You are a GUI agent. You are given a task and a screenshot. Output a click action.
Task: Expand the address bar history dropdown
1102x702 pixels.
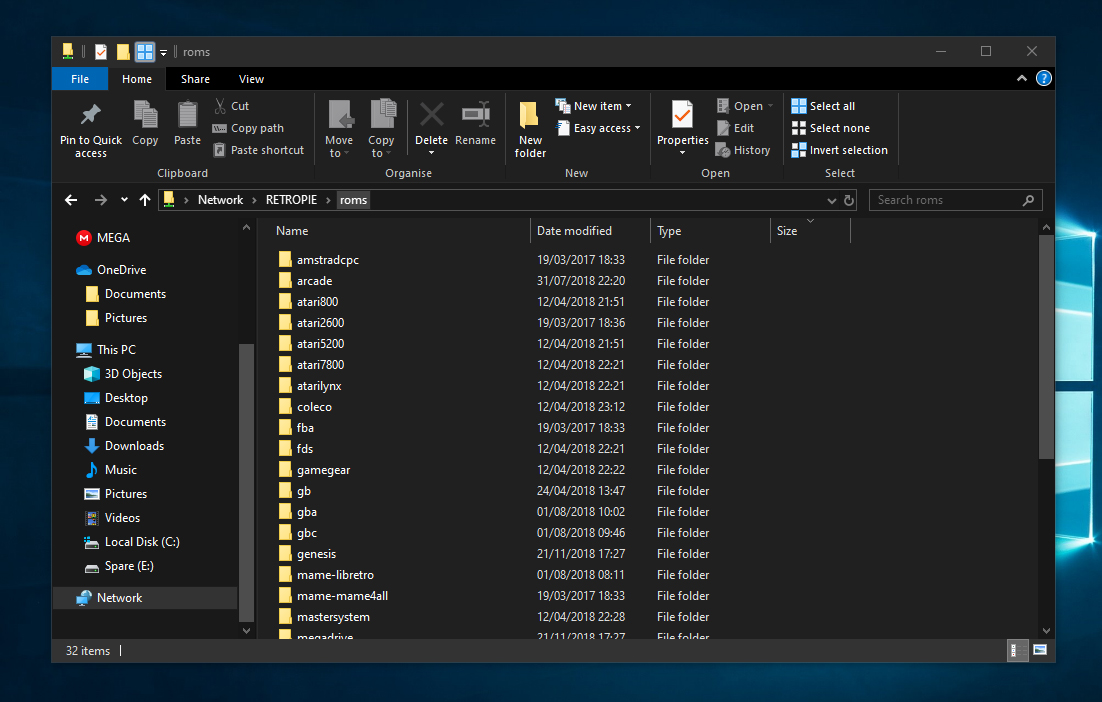pyautogui.click(x=831, y=201)
